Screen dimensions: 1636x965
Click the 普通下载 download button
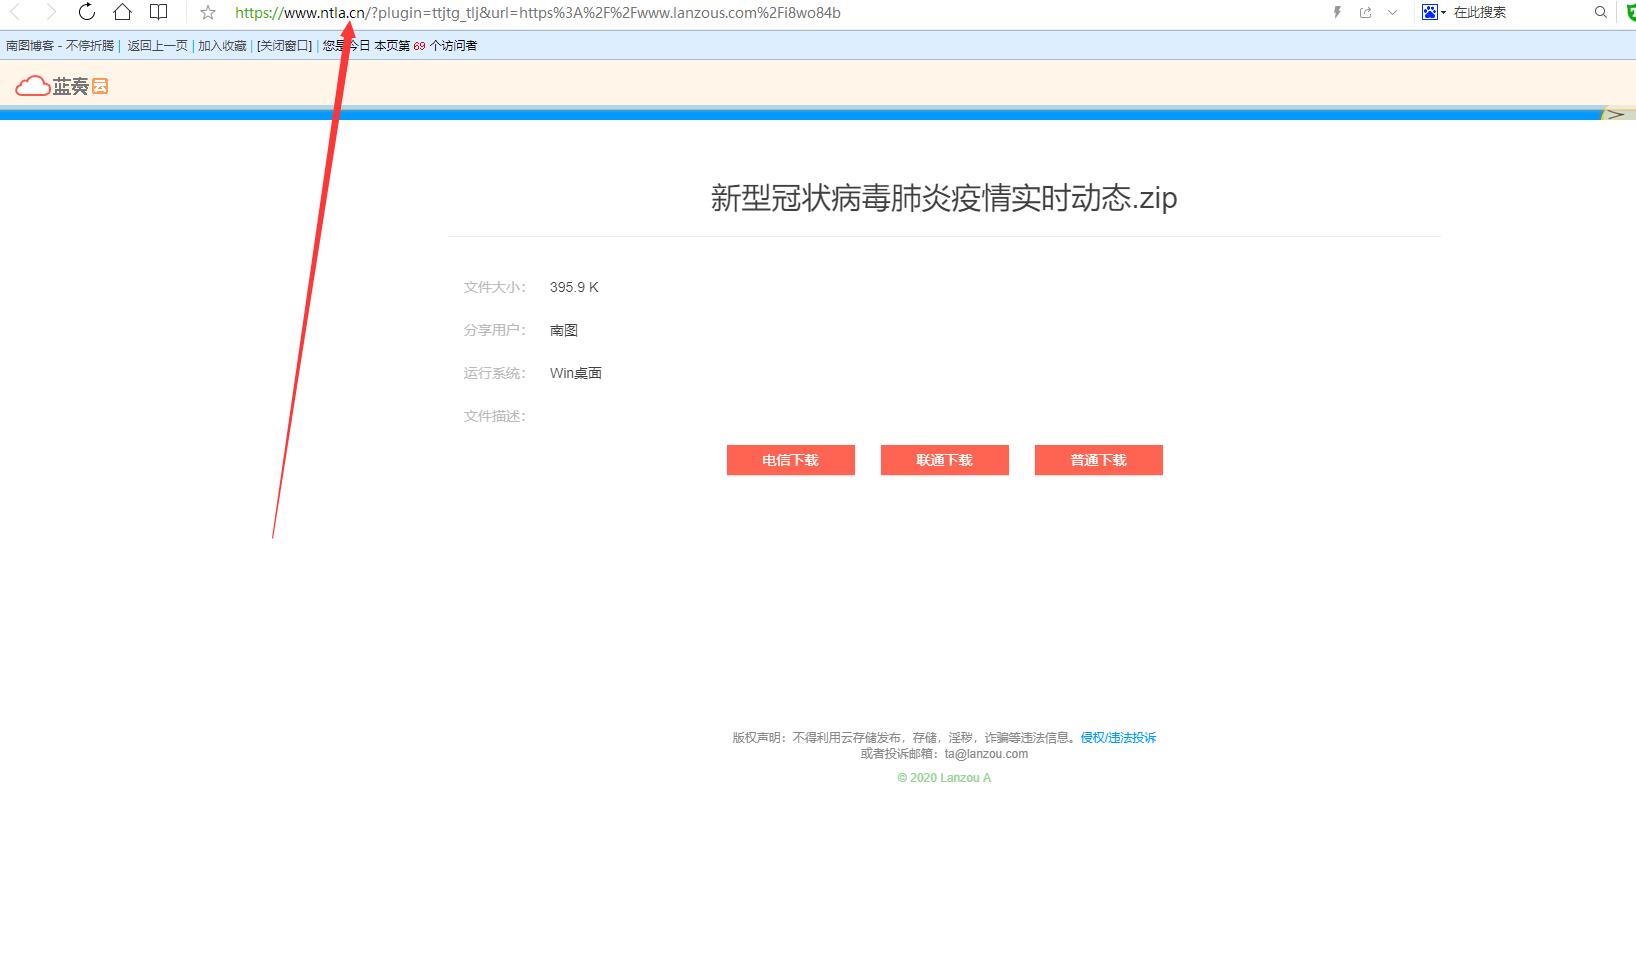pos(1098,460)
